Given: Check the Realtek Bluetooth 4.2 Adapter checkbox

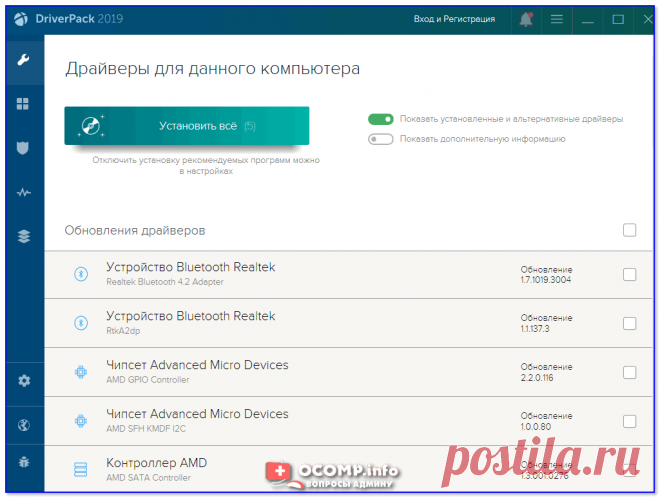Looking at the screenshot, I should (629, 275).
